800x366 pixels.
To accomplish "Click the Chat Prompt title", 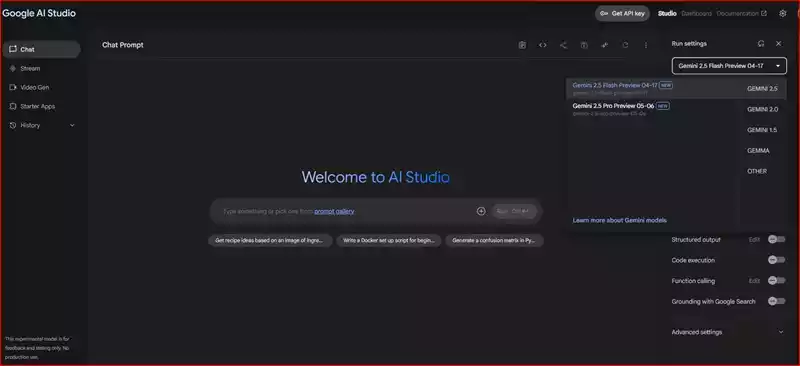I will pyautogui.click(x=123, y=45).
